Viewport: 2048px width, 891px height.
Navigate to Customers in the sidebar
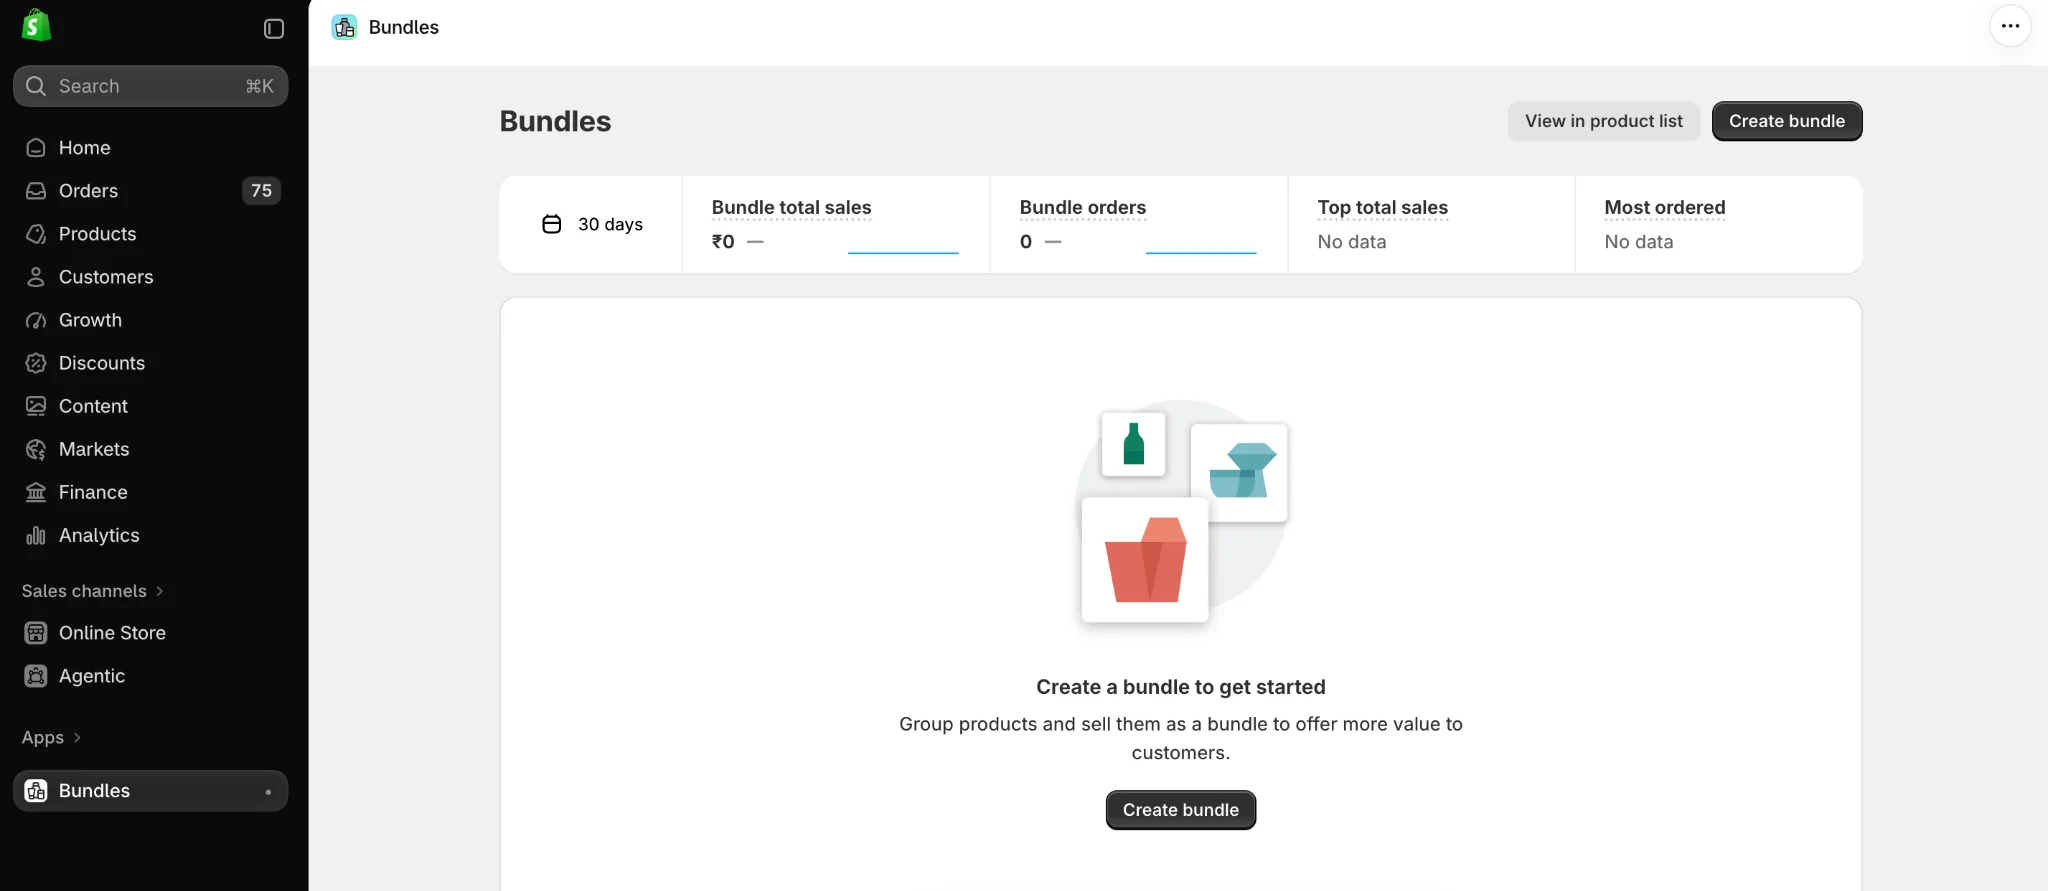pyautogui.click(x=151, y=277)
